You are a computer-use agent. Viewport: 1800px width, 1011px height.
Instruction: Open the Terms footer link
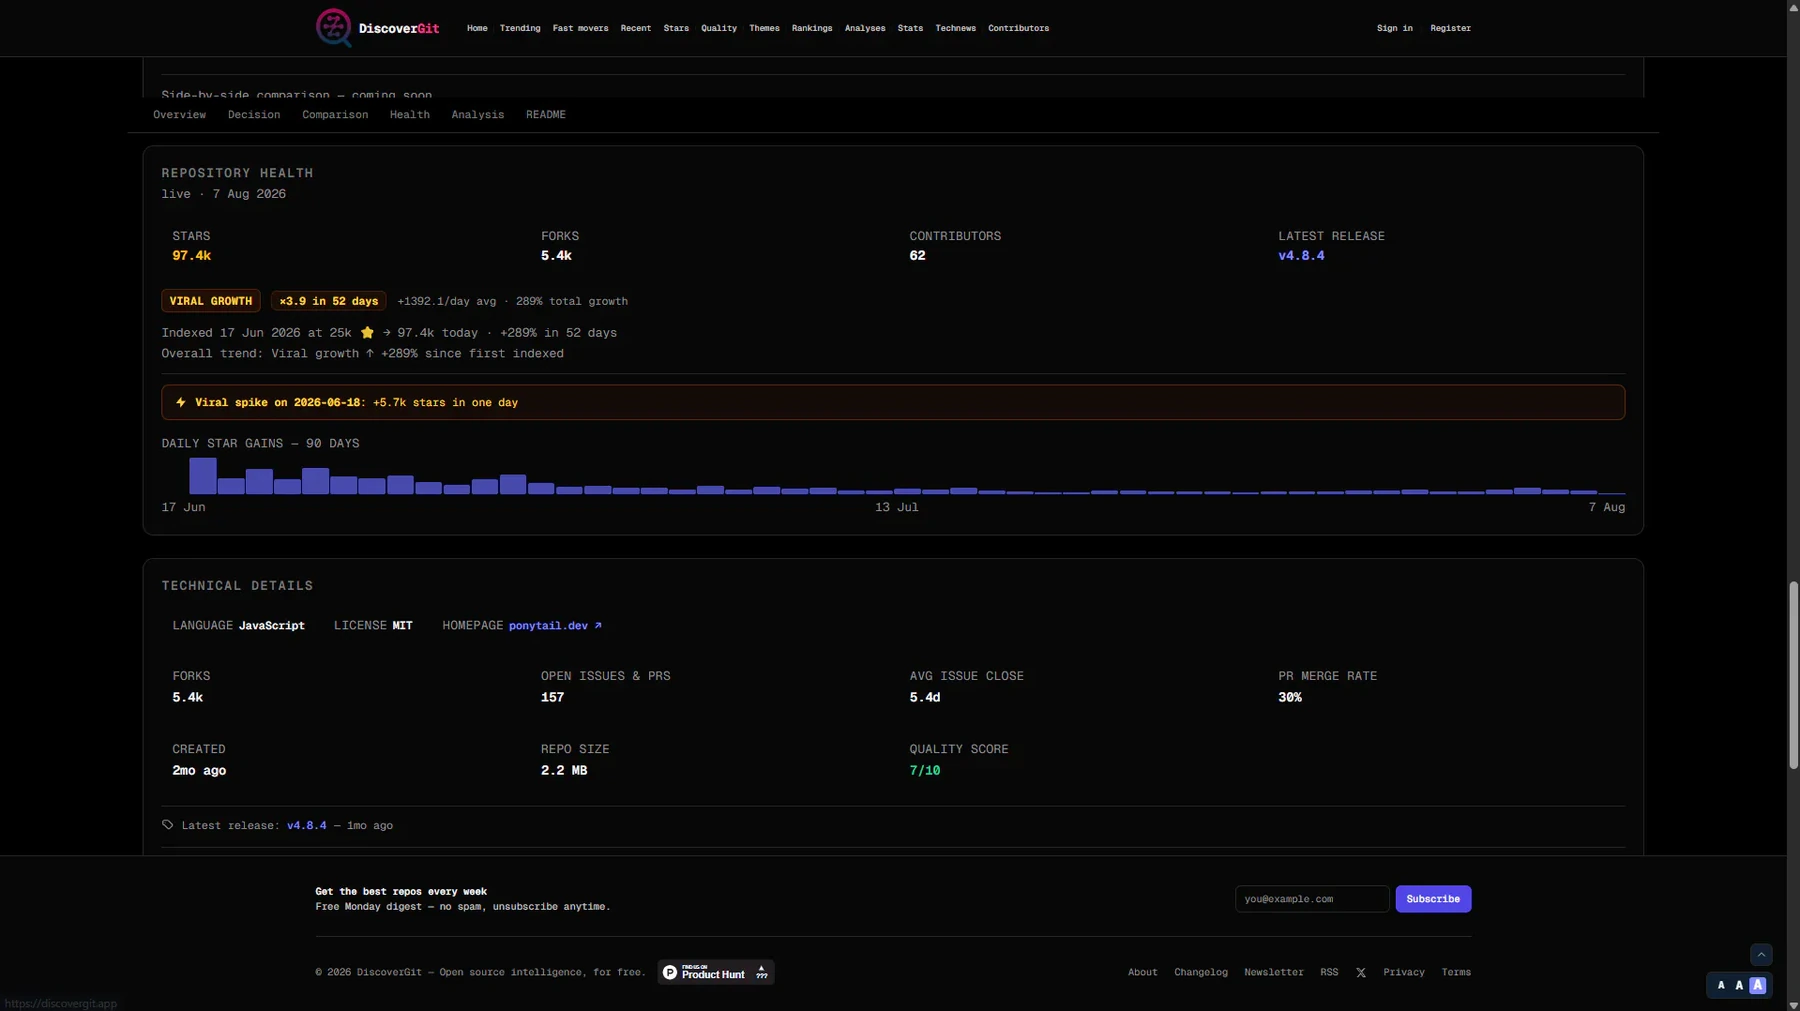pyautogui.click(x=1456, y=972)
